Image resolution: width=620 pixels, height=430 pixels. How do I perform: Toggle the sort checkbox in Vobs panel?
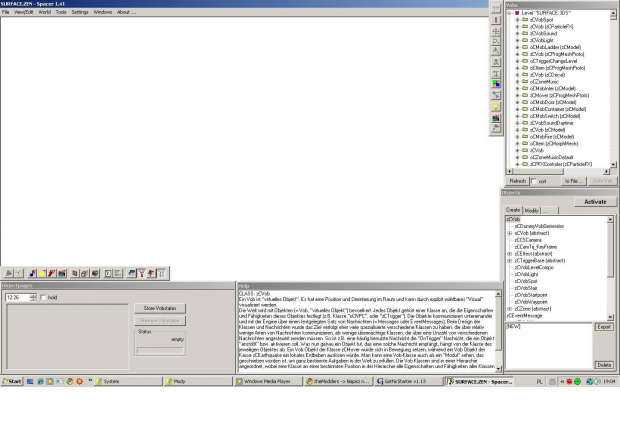tap(534, 181)
